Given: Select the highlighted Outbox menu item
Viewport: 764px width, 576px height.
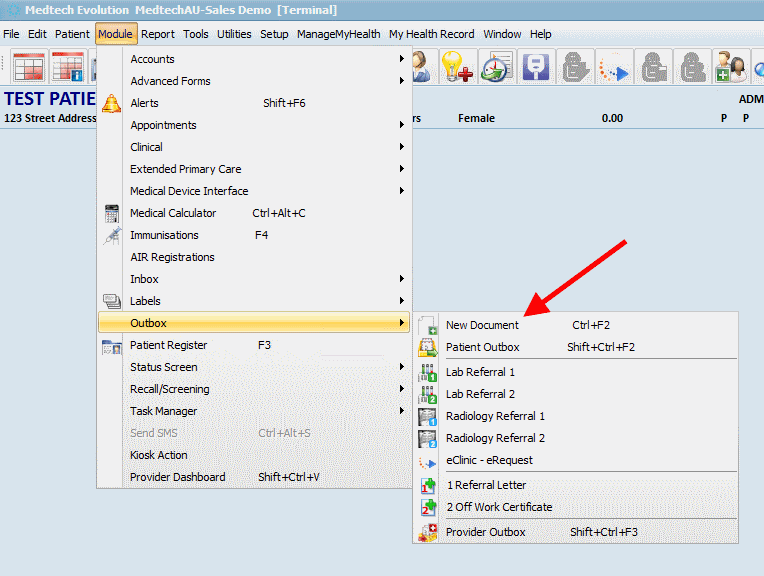Looking at the screenshot, I should pos(254,323).
